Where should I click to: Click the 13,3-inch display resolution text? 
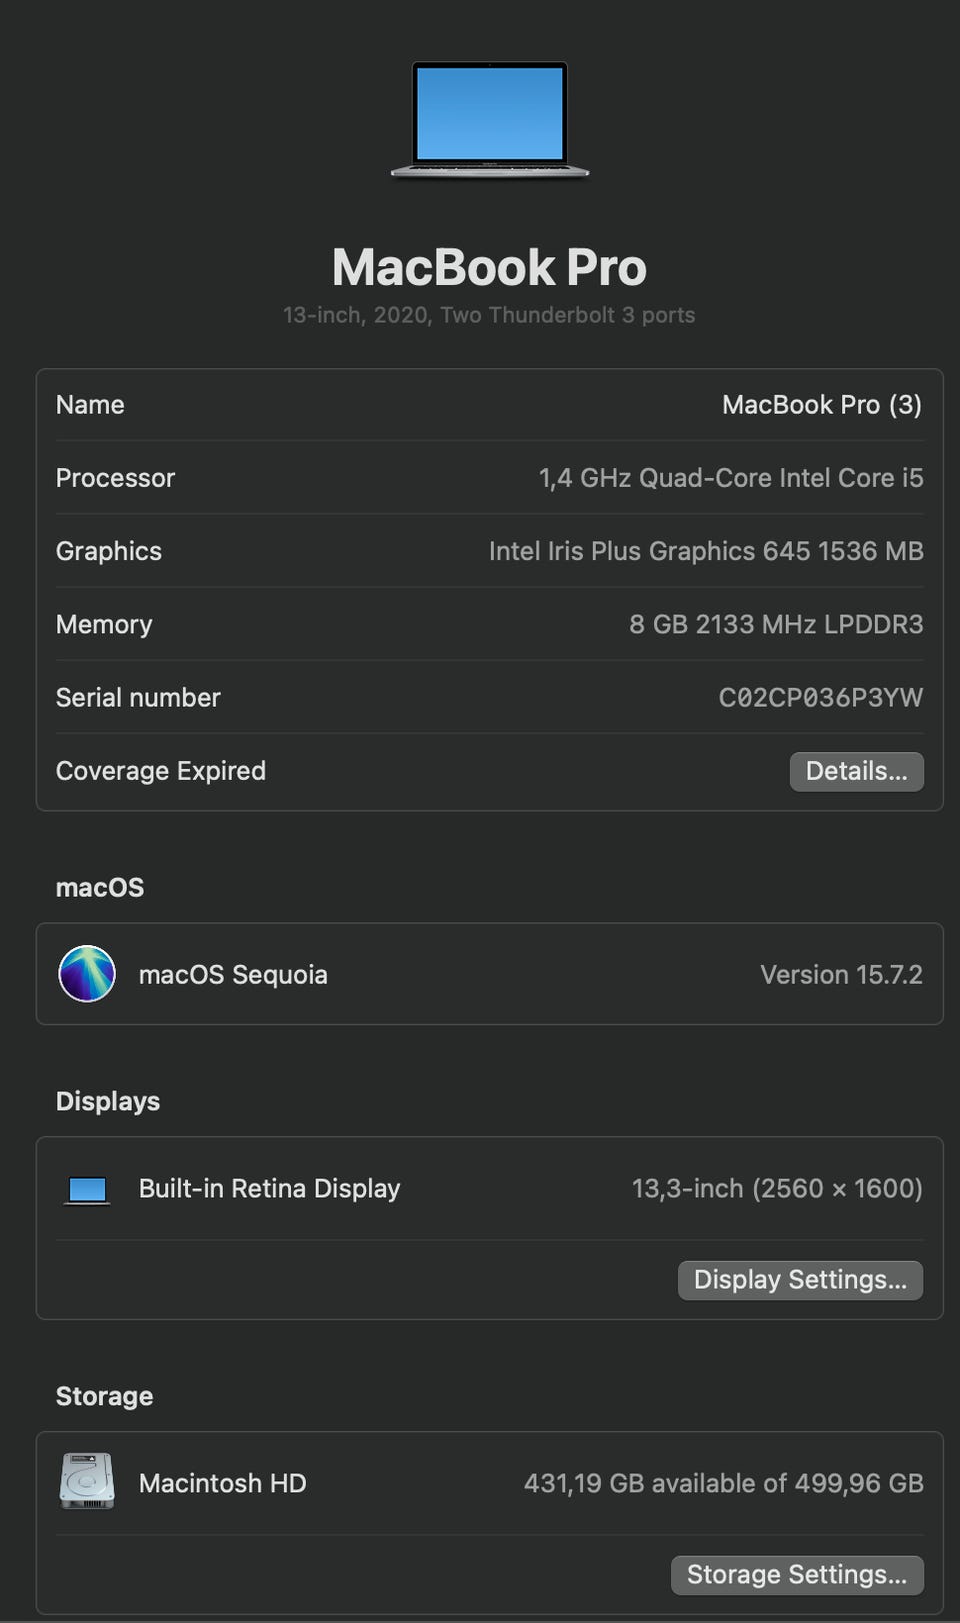[x=776, y=1189]
